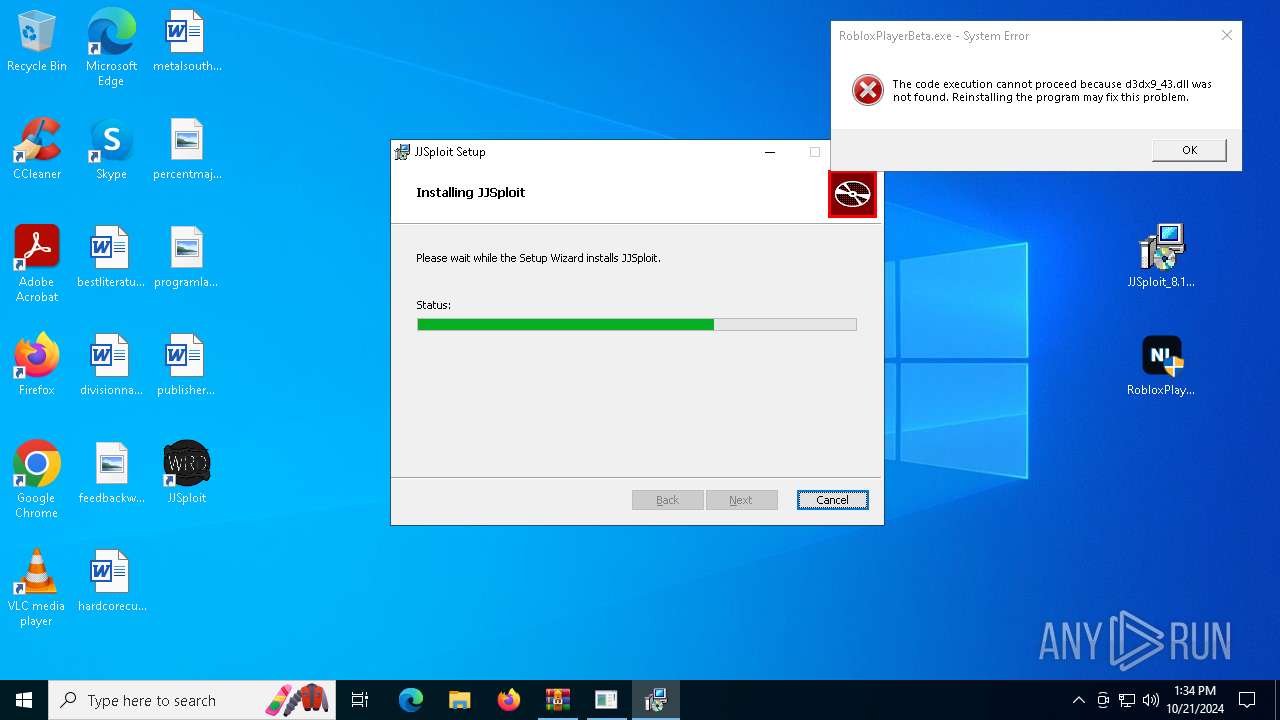Launch VLC media player shortcut
This screenshot has width=1280, height=720.
tap(37, 588)
